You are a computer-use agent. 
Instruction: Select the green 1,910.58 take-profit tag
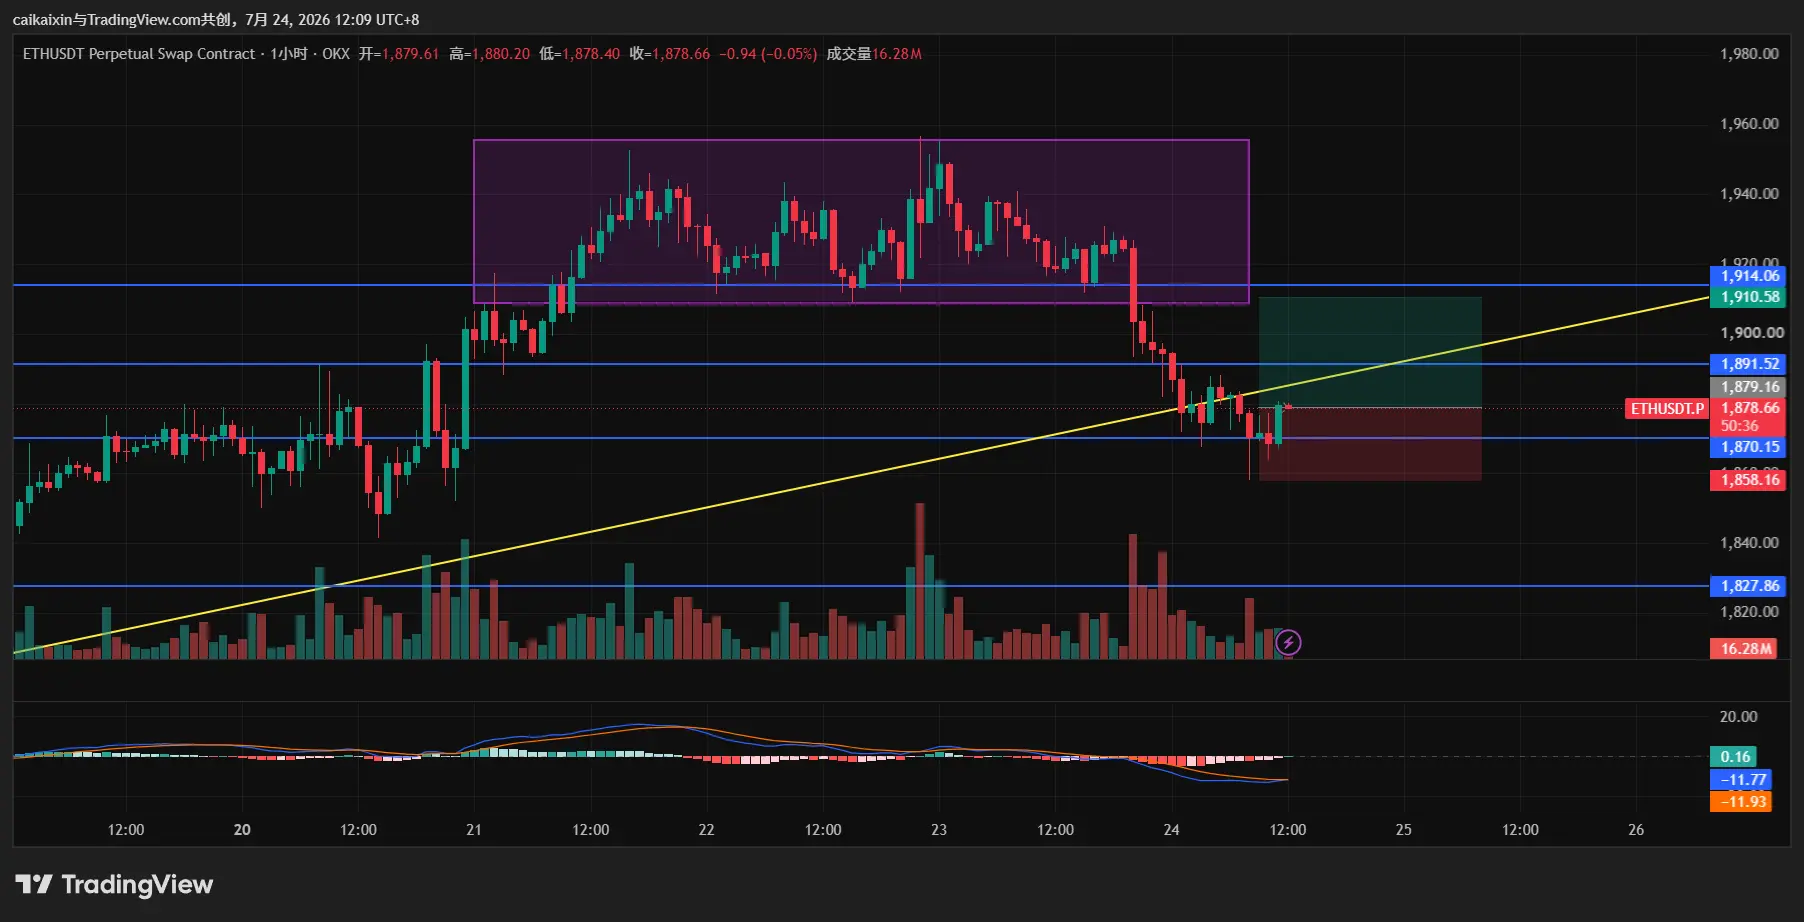tap(1750, 297)
